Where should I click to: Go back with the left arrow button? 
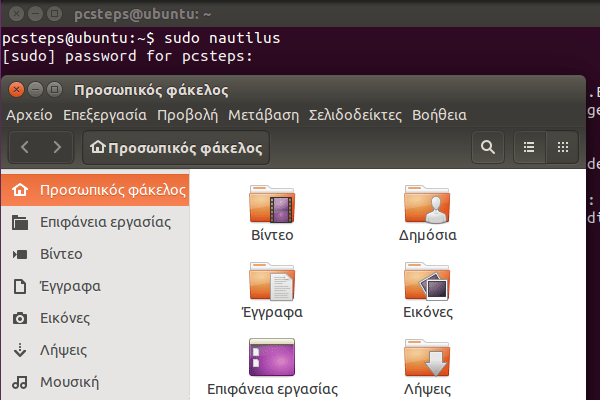tap(25, 147)
